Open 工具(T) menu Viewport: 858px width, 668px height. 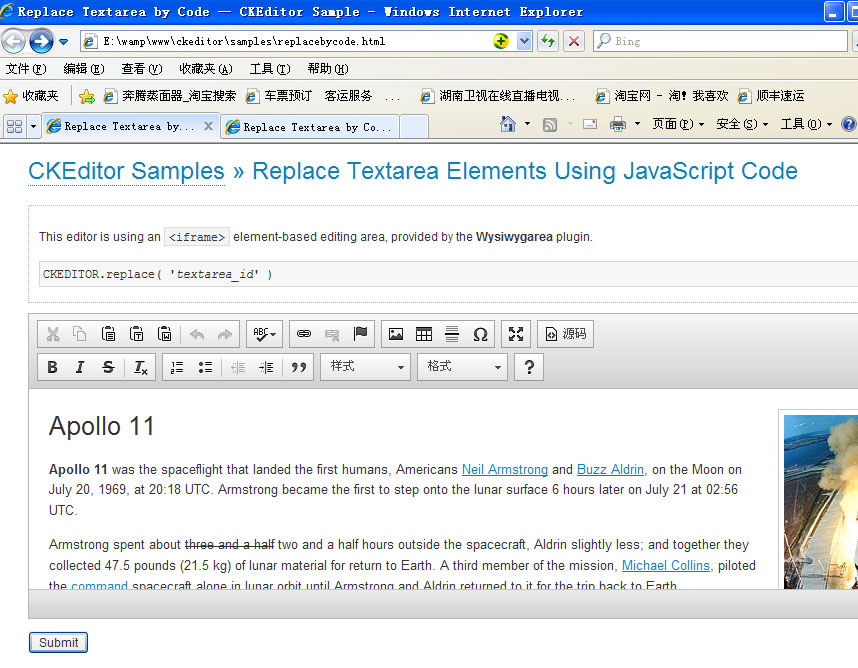(270, 69)
